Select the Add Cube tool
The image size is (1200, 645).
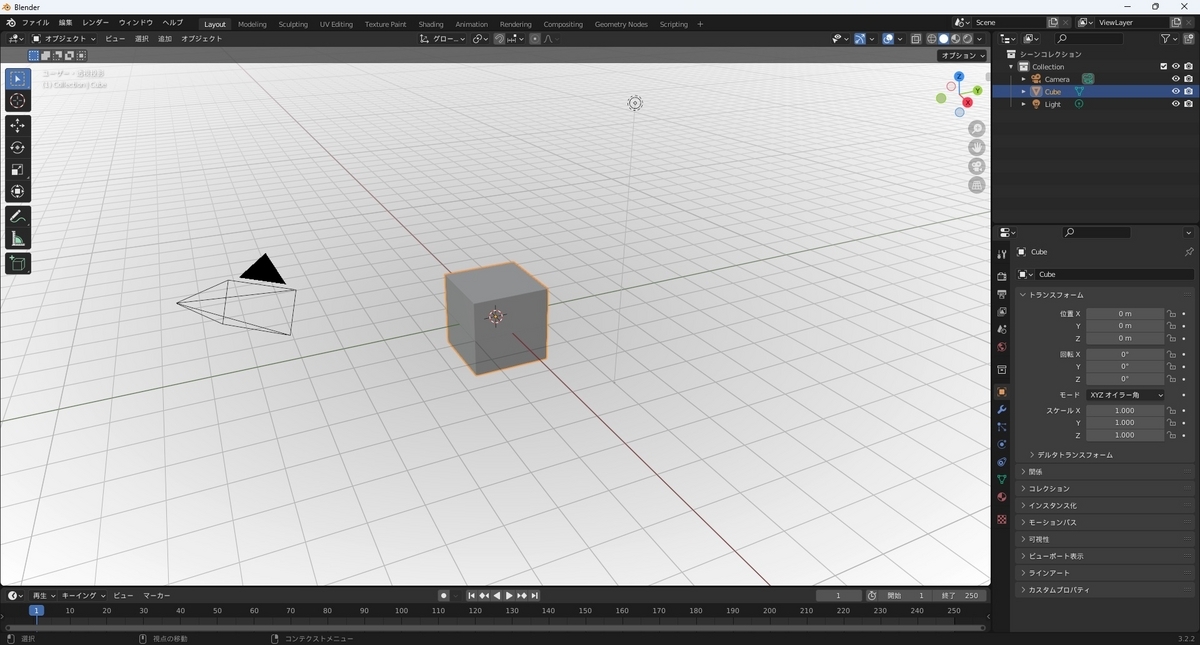tap(18, 263)
